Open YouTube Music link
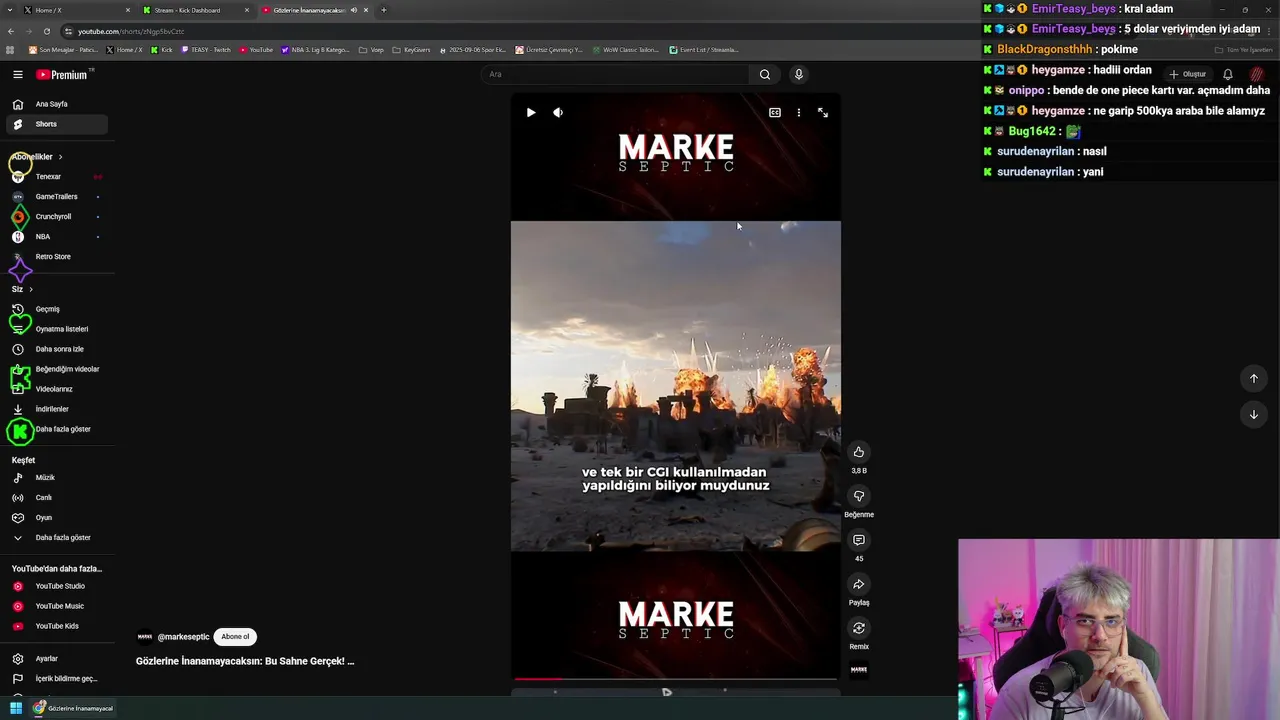1280x720 pixels. click(56, 606)
